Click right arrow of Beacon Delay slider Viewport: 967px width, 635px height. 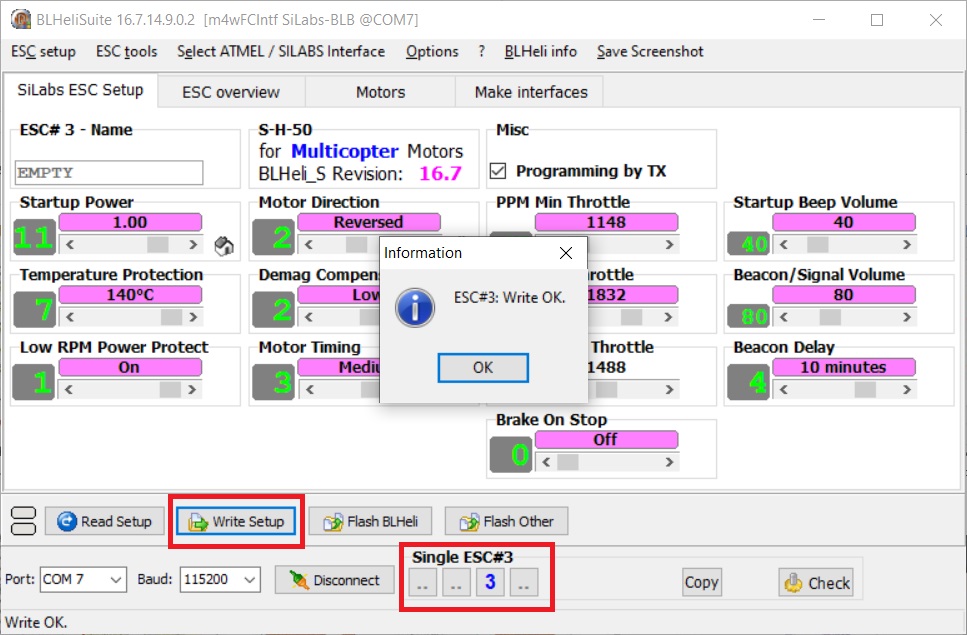pyautogui.click(x=907, y=390)
